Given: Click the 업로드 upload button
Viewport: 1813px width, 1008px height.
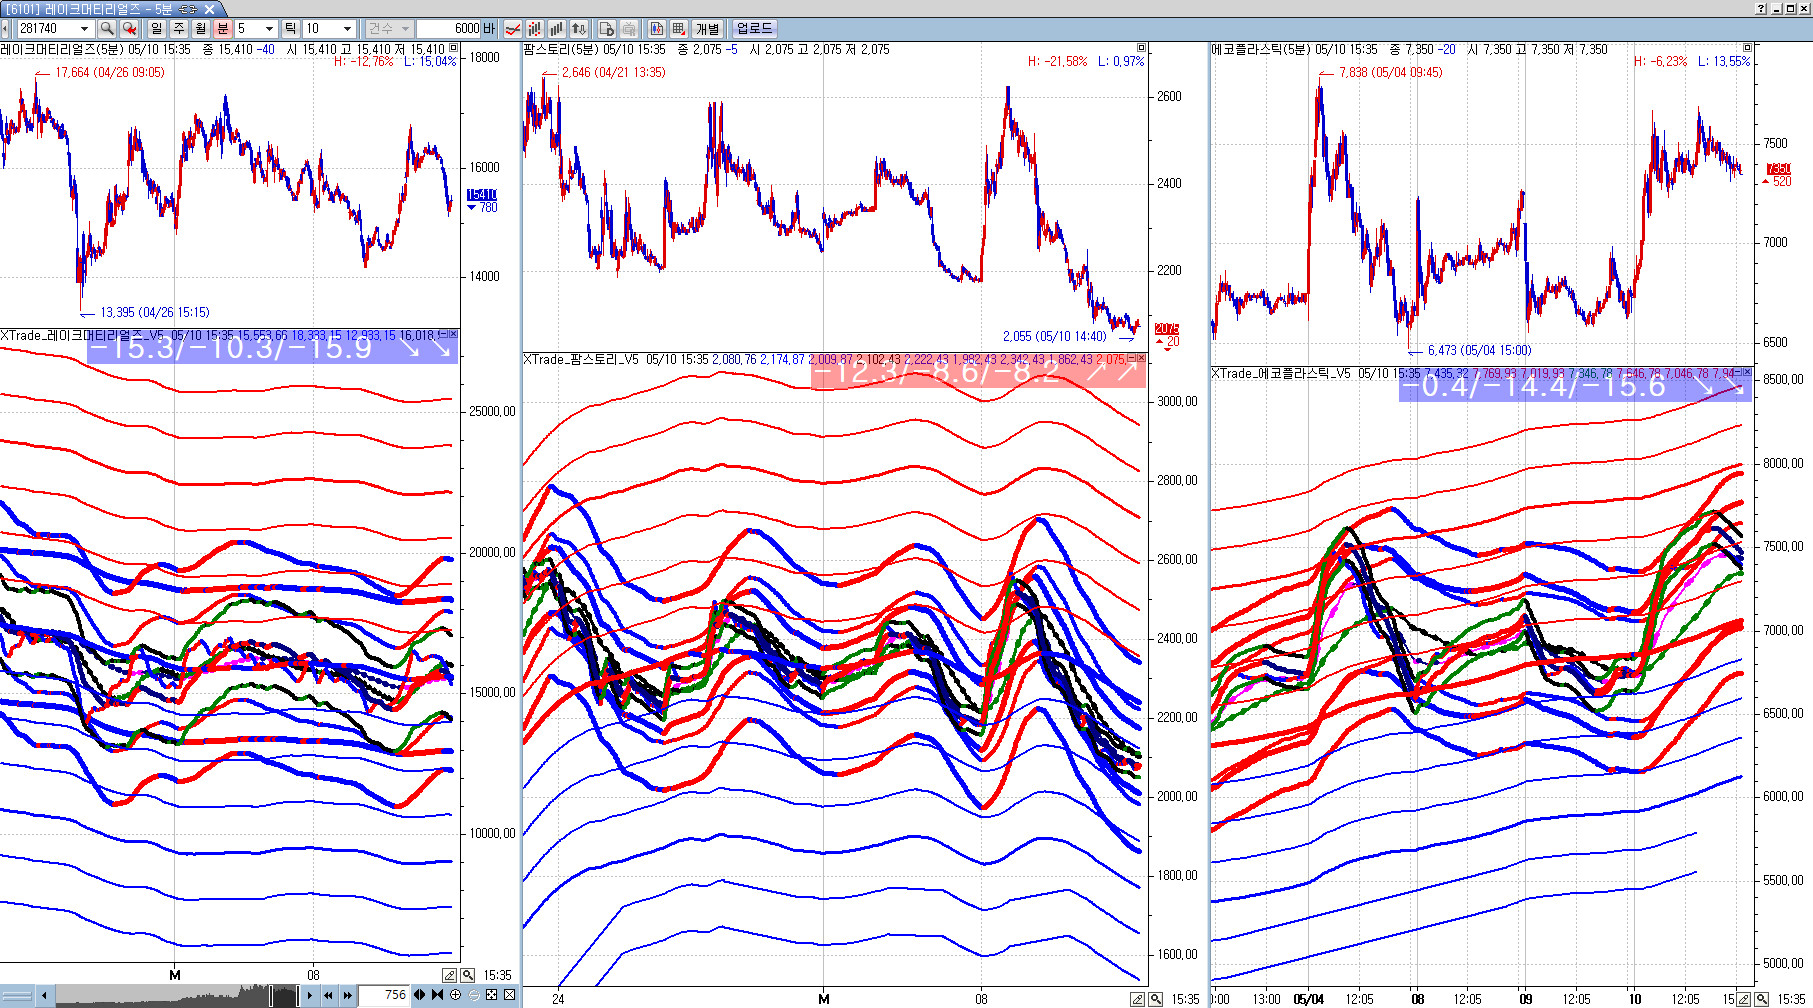Looking at the screenshot, I should (x=754, y=29).
